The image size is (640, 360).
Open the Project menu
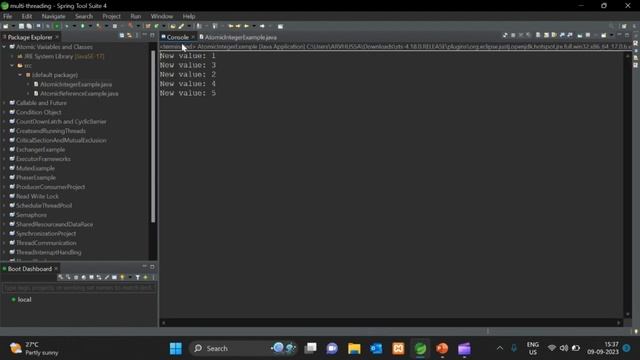[111, 16]
